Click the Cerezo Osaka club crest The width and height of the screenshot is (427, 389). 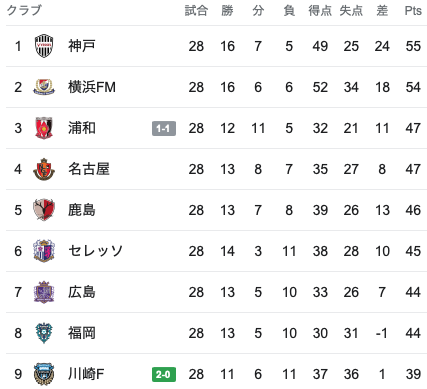[44, 251]
